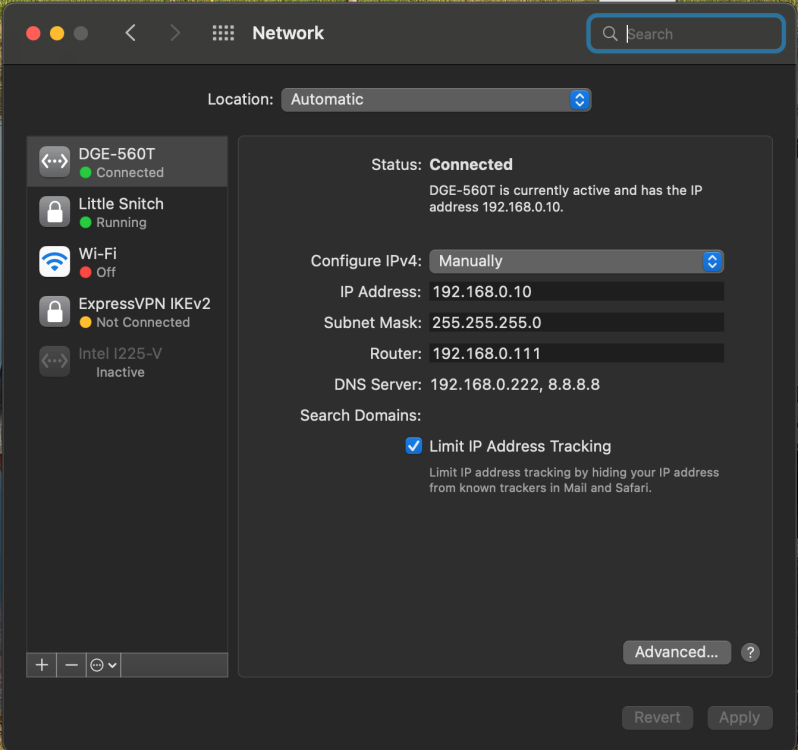Click the green Connected status dot
798x750 pixels.
click(86, 172)
